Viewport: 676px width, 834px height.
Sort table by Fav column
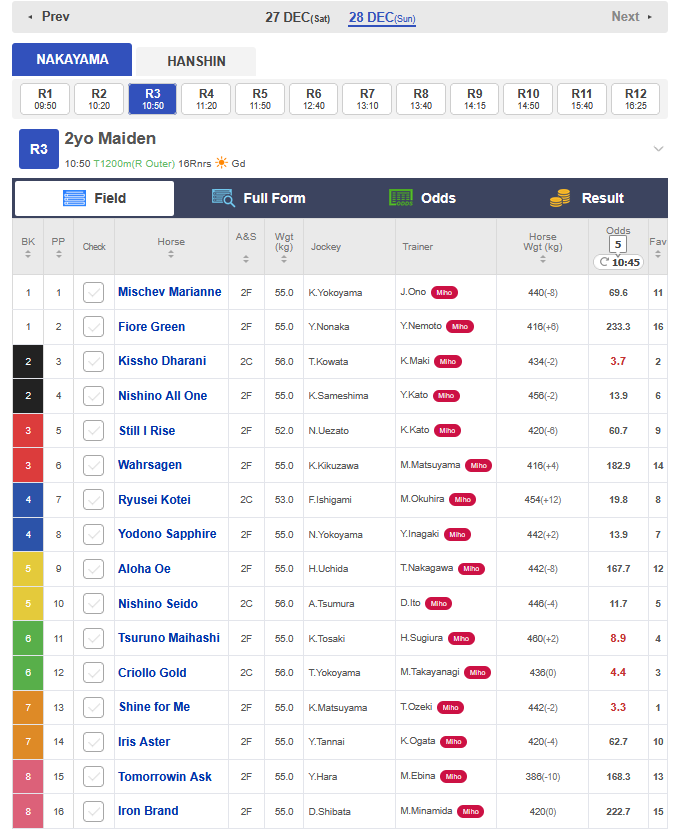658,254
